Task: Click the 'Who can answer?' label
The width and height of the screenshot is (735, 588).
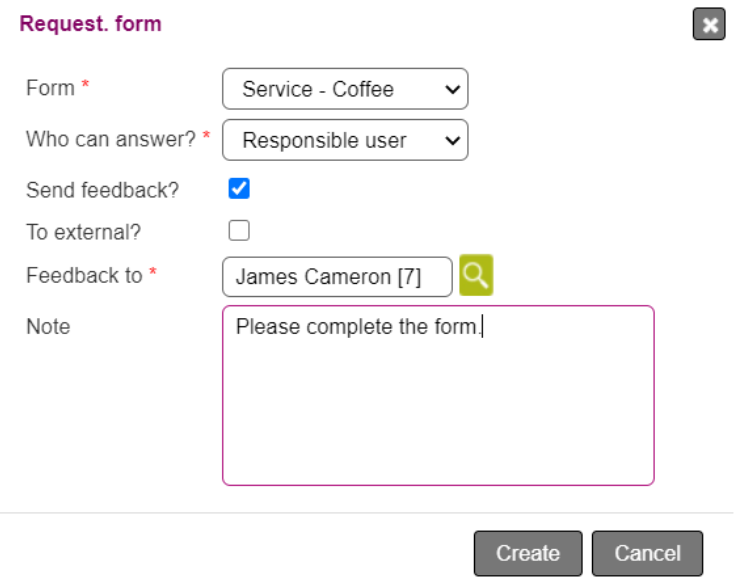Action: coord(110,139)
